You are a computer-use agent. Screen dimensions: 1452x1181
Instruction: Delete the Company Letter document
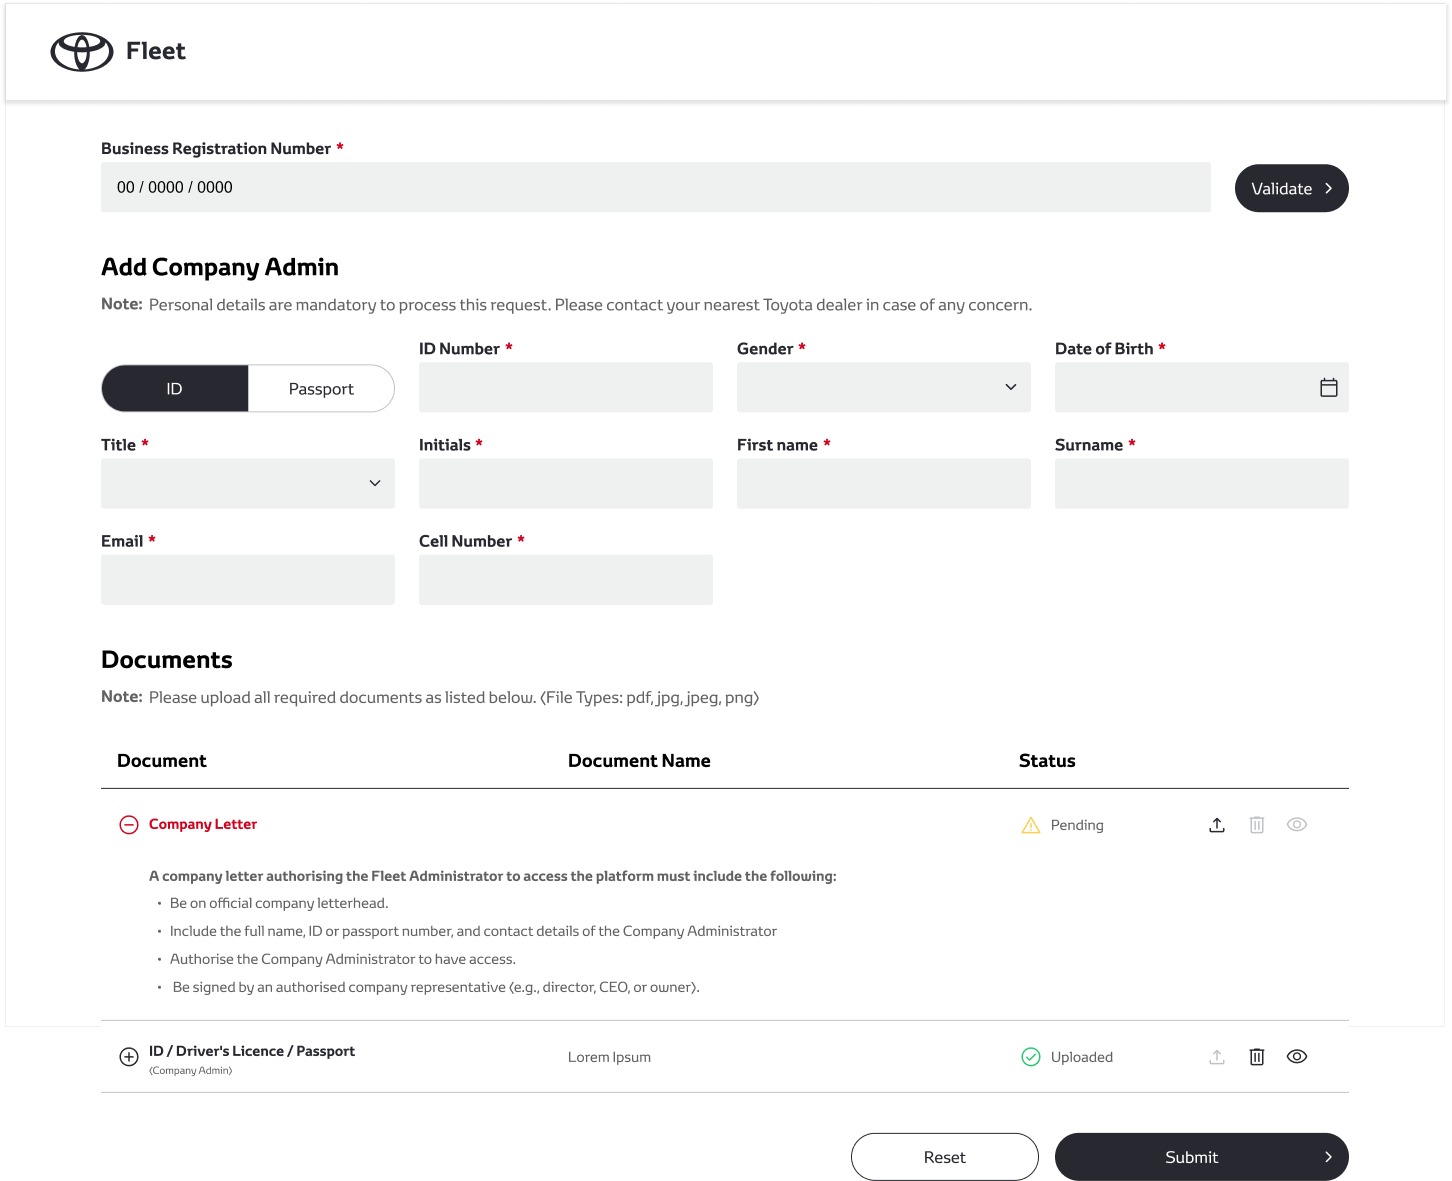tap(1257, 825)
